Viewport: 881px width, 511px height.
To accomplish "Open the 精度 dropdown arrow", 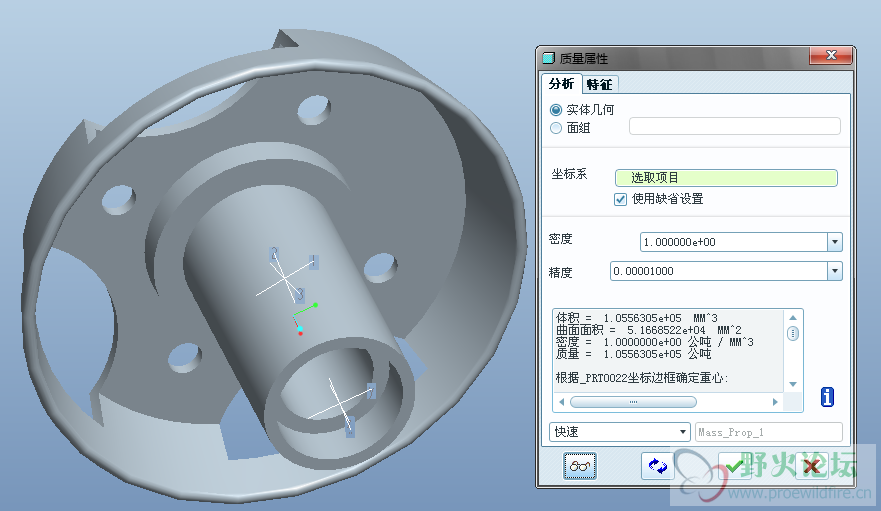I will coord(835,271).
